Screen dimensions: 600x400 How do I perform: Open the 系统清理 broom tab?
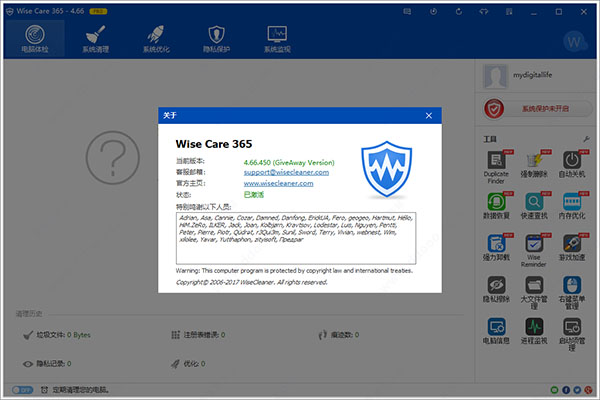95,39
